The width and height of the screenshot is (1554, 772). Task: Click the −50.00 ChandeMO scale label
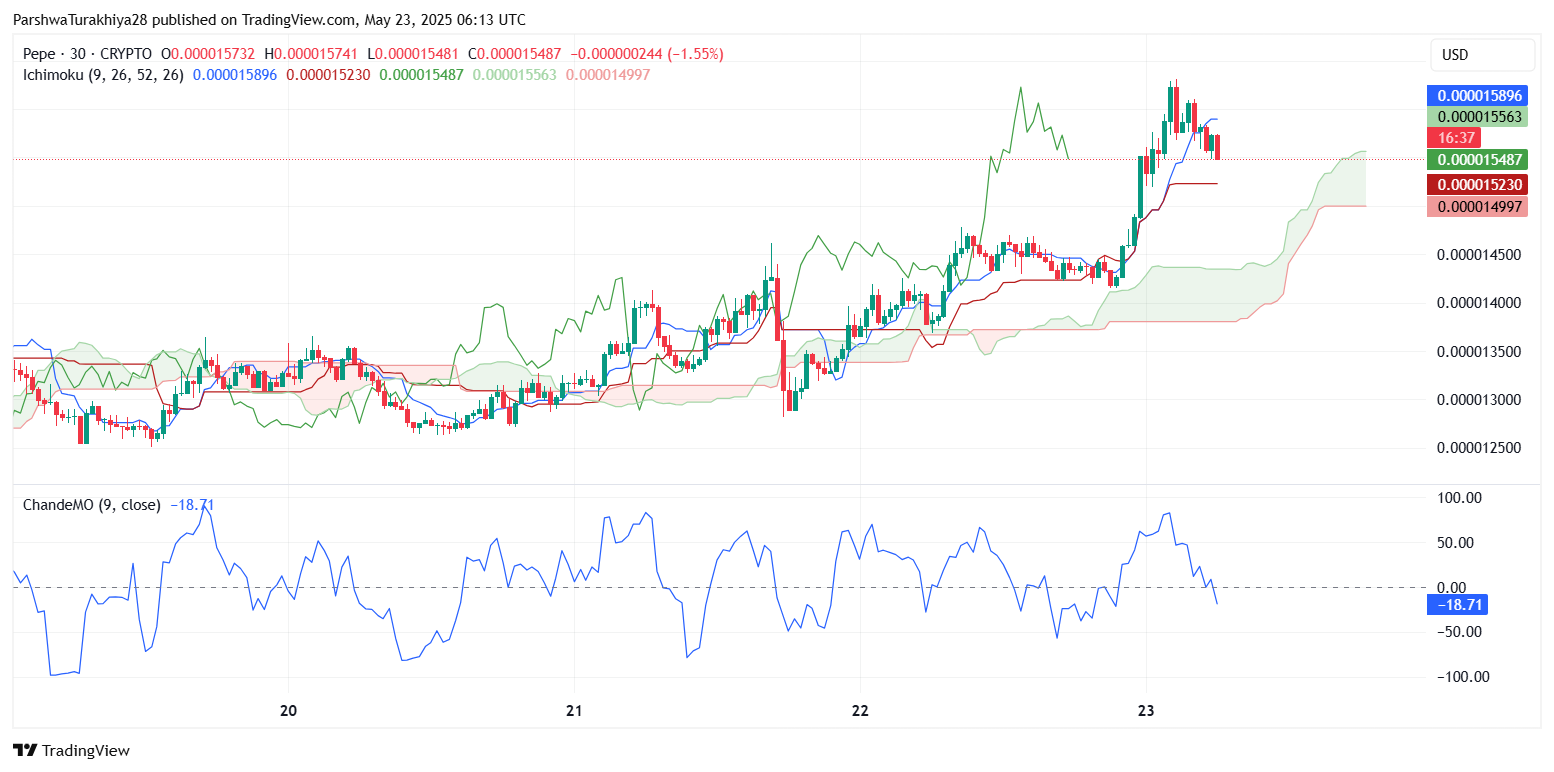tap(1458, 632)
